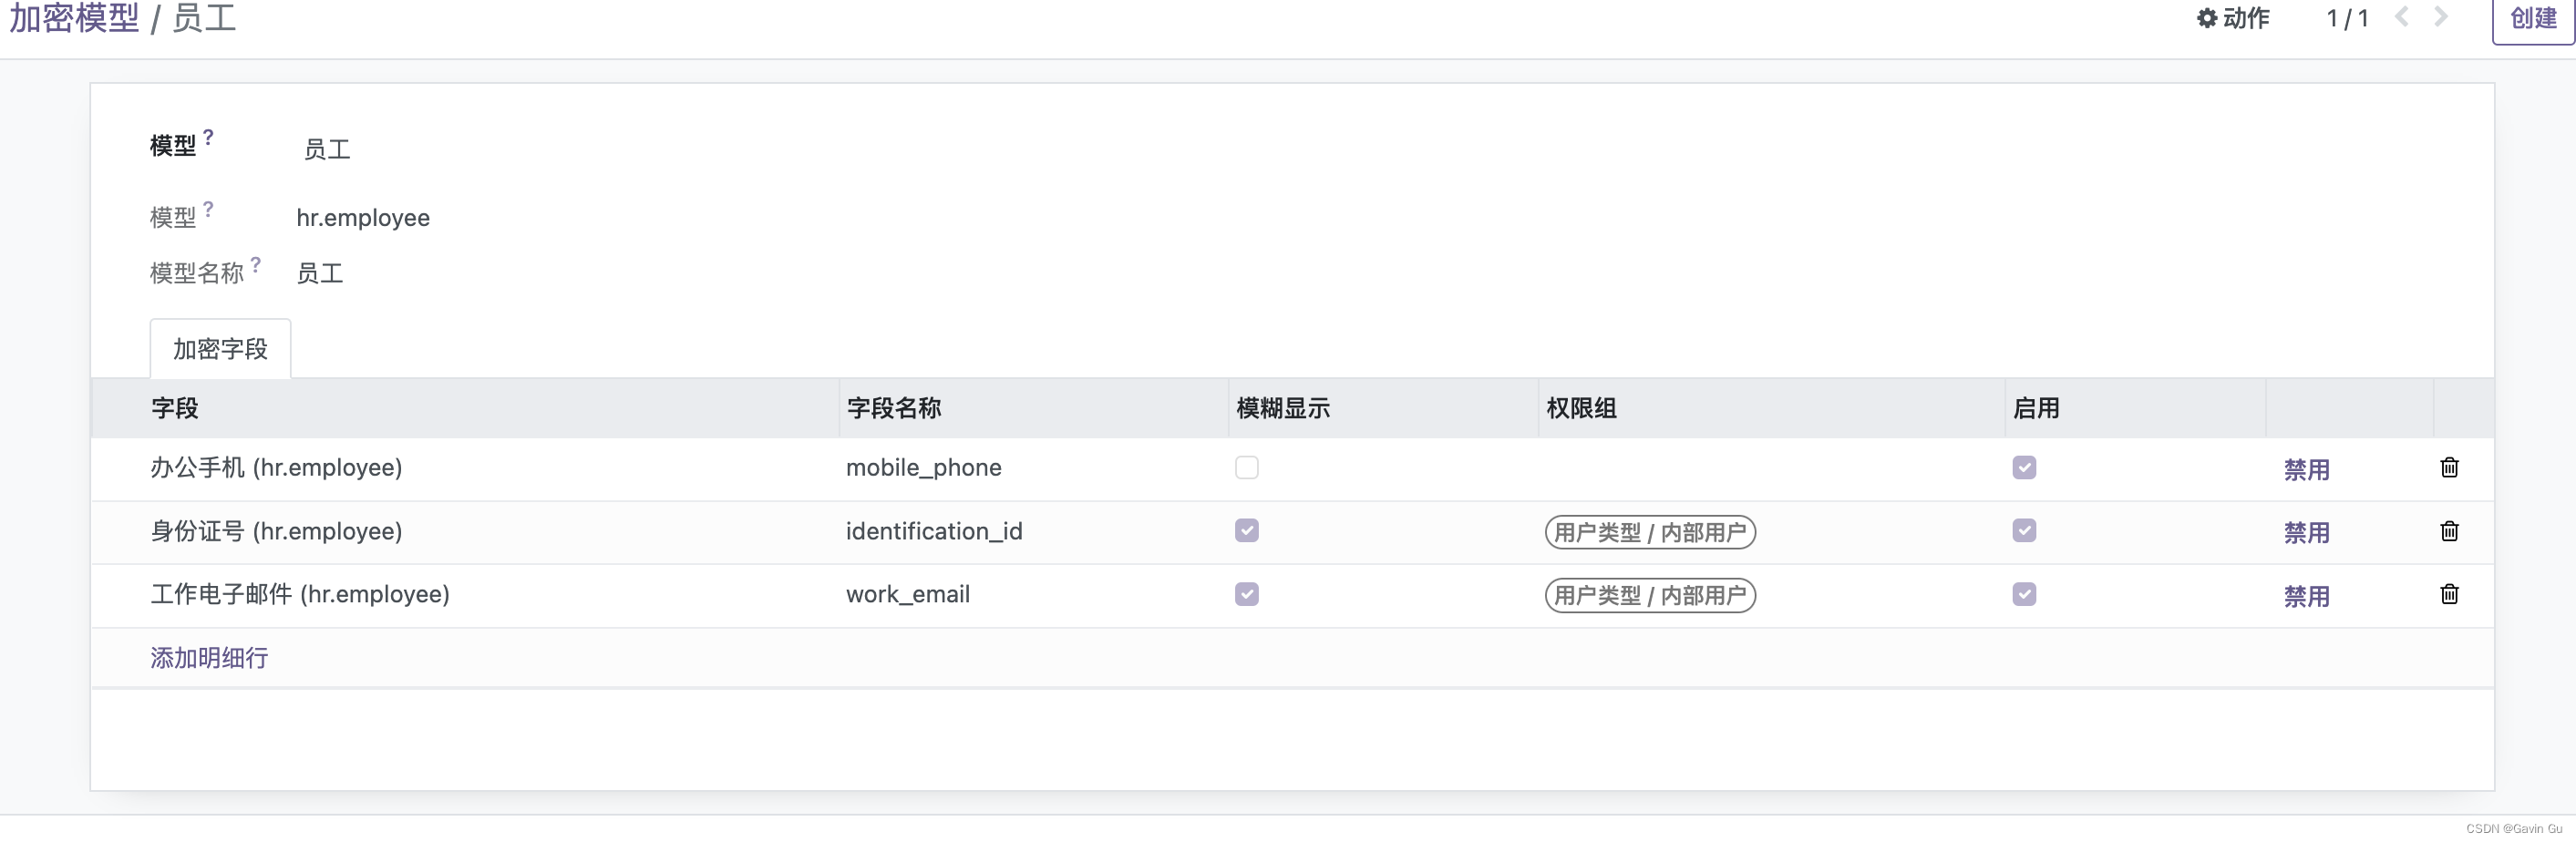The image size is (2576, 842).
Task: Toggle 模糊显示 checkbox for work_email
Action: [x=1246, y=594]
